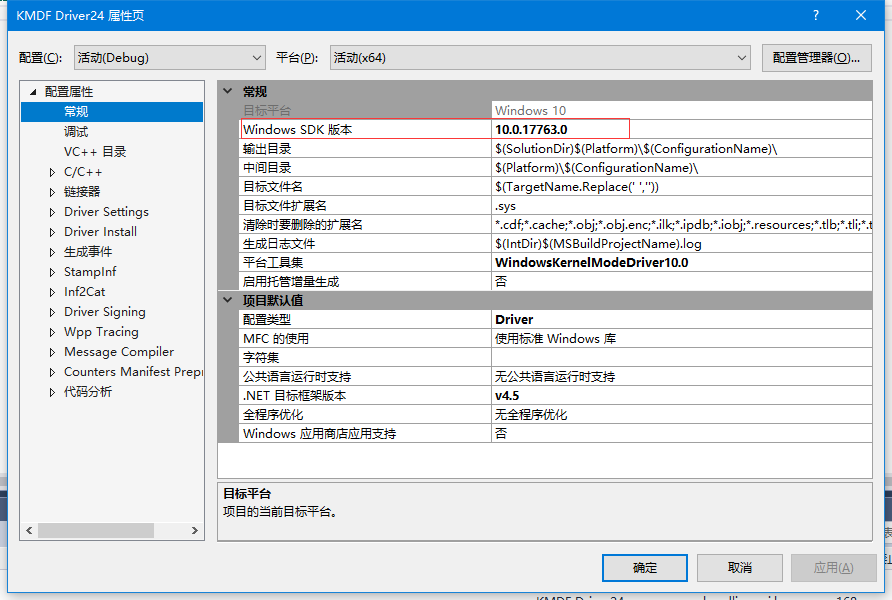The width and height of the screenshot is (892, 600).
Task: Select the Windows SDK 版本 value field
Action: pos(560,129)
